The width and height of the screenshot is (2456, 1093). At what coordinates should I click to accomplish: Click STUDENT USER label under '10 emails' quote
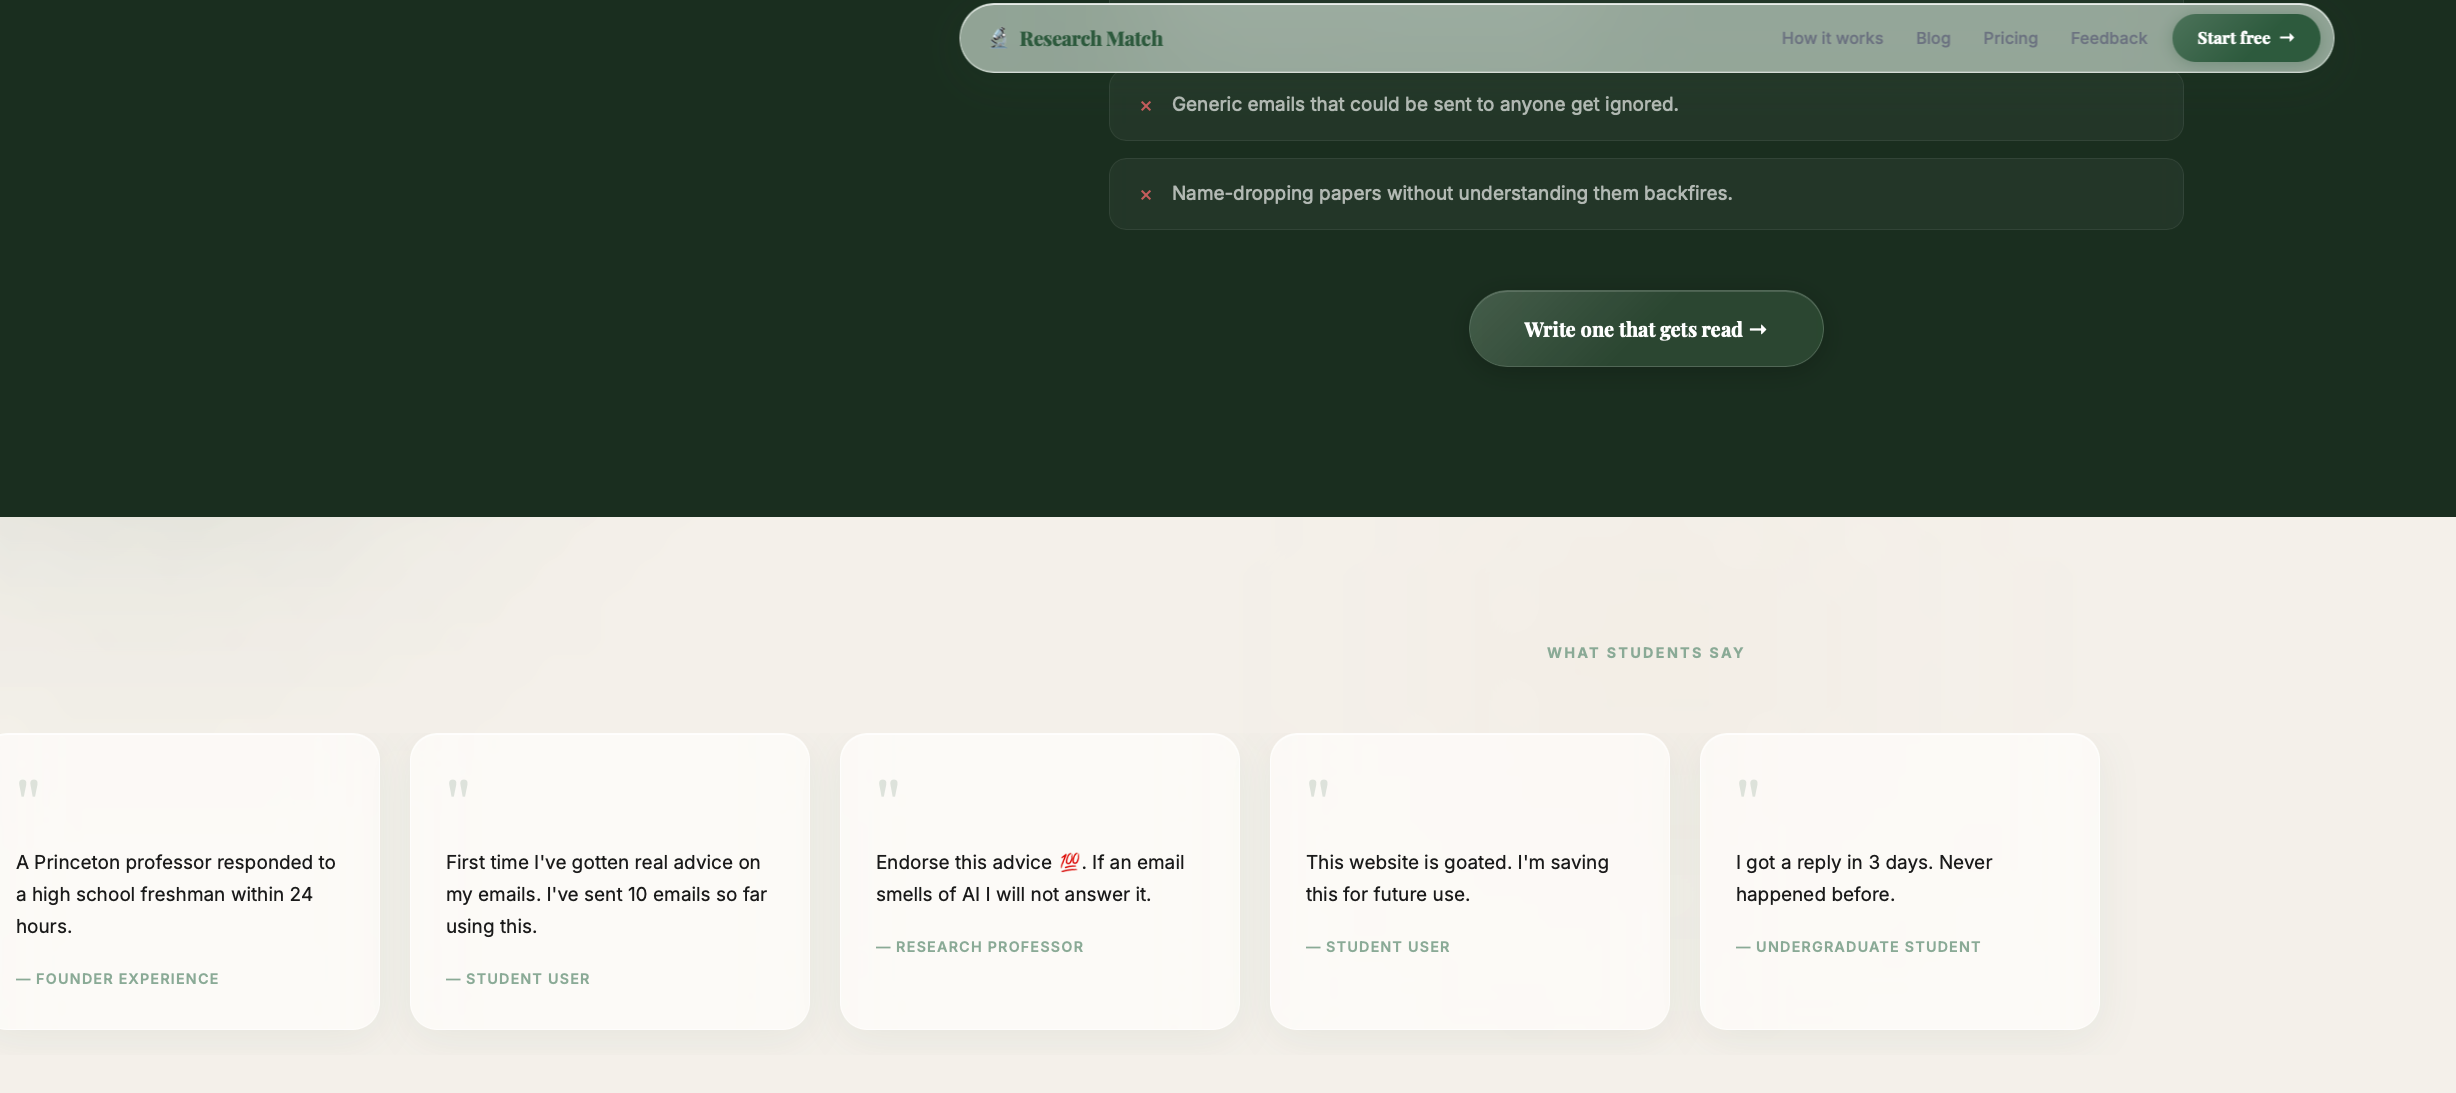pos(518,979)
